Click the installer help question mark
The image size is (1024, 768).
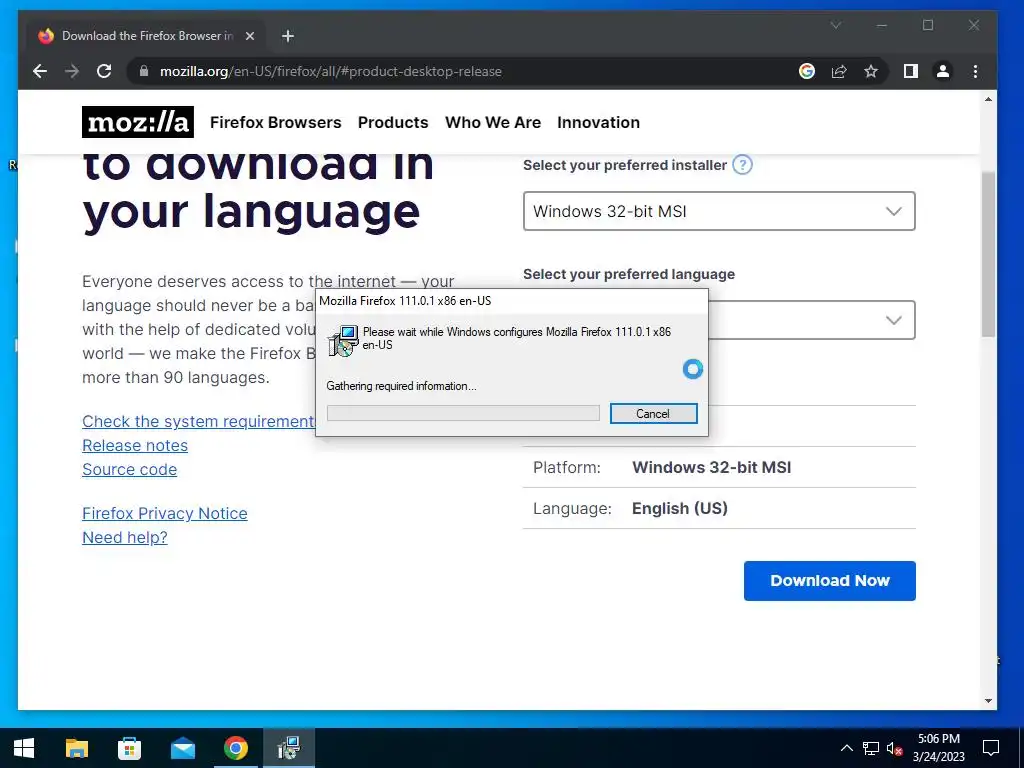[x=742, y=165]
